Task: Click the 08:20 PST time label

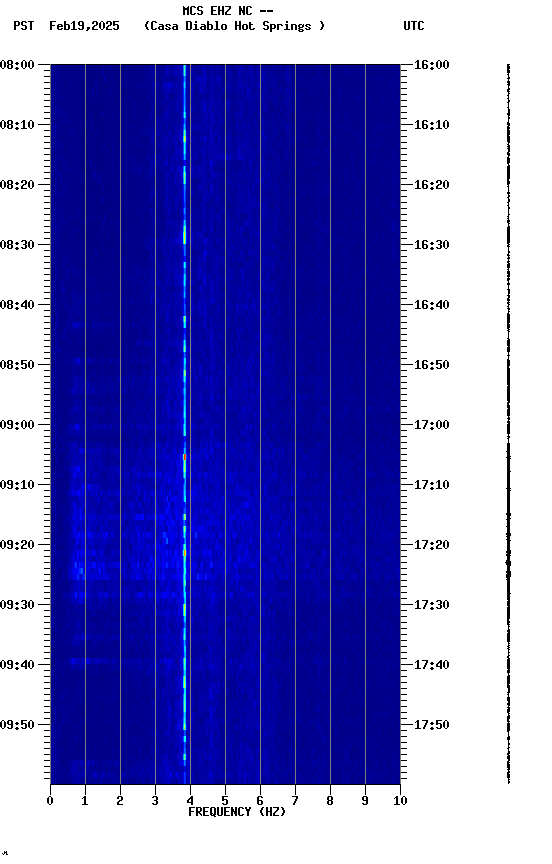Action: (x=17, y=185)
